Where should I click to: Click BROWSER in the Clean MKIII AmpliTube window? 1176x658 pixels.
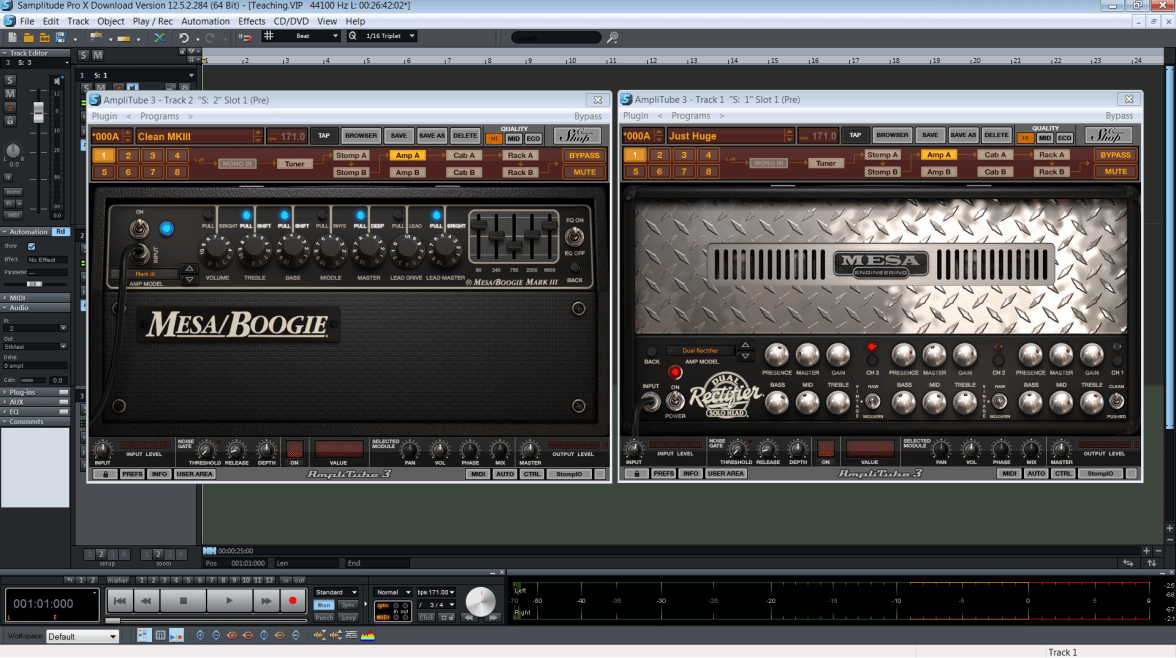click(361, 136)
